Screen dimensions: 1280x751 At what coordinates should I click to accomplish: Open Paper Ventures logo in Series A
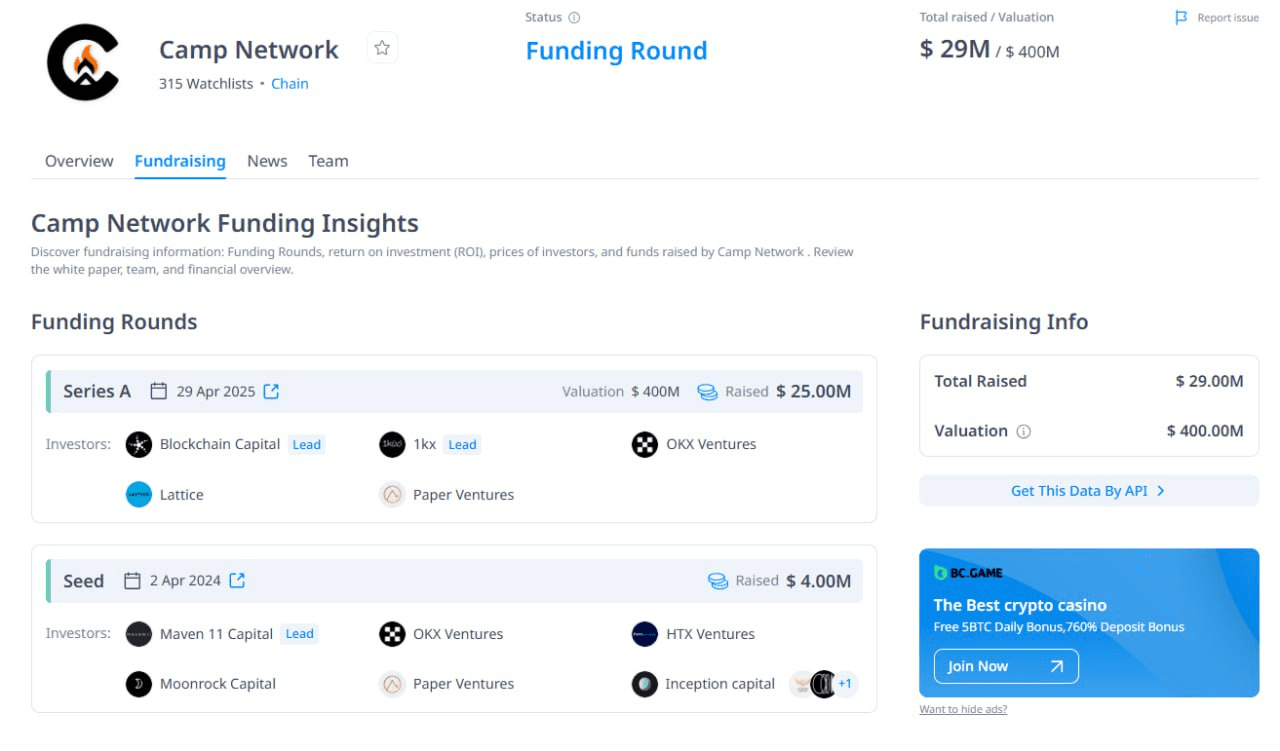[392, 494]
